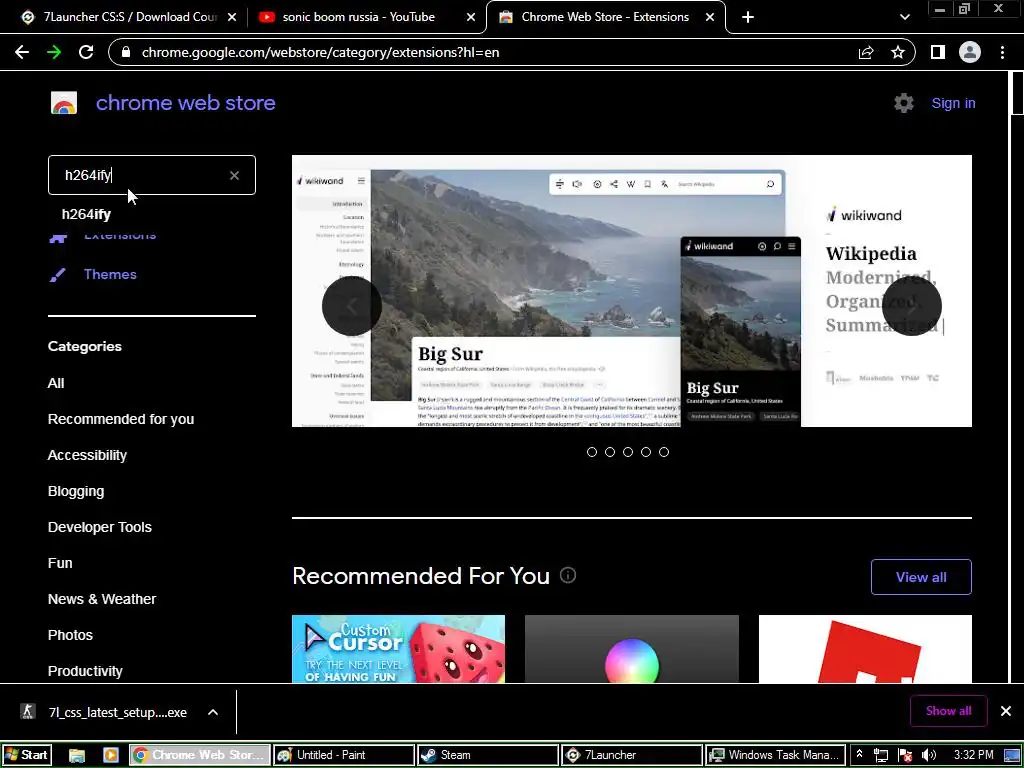The width and height of the screenshot is (1024, 768).
Task: Click the site lock icon in address bar
Action: 126,52
